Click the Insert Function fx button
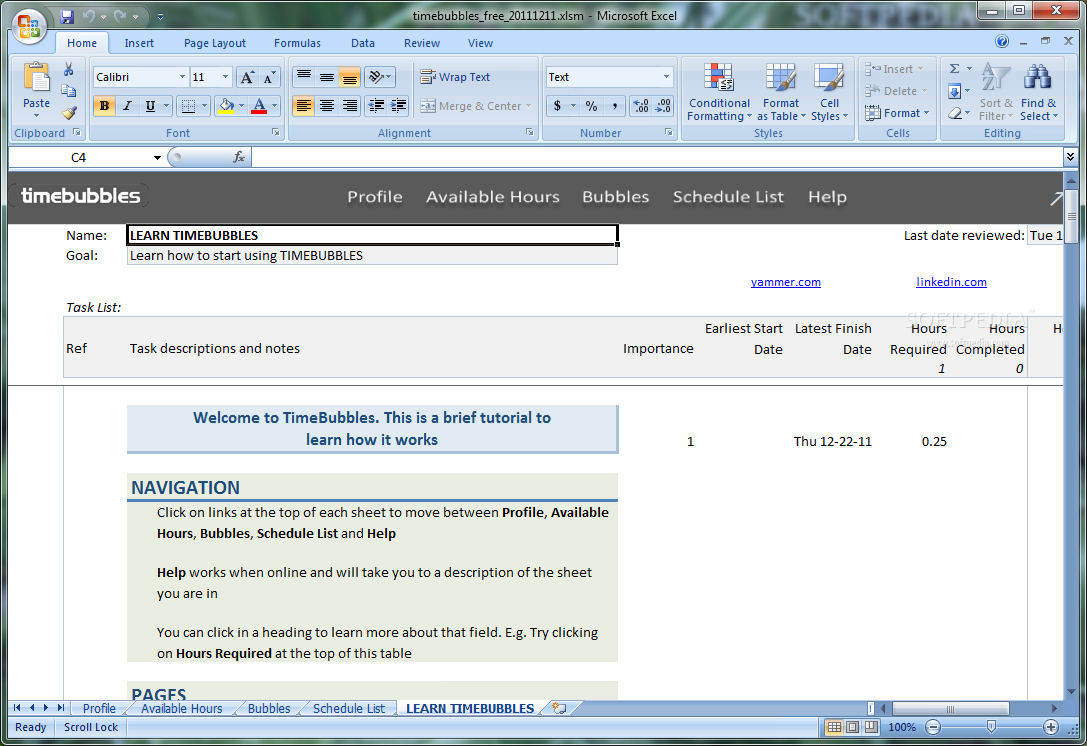This screenshot has height=746, width=1087. pos(239,157)
